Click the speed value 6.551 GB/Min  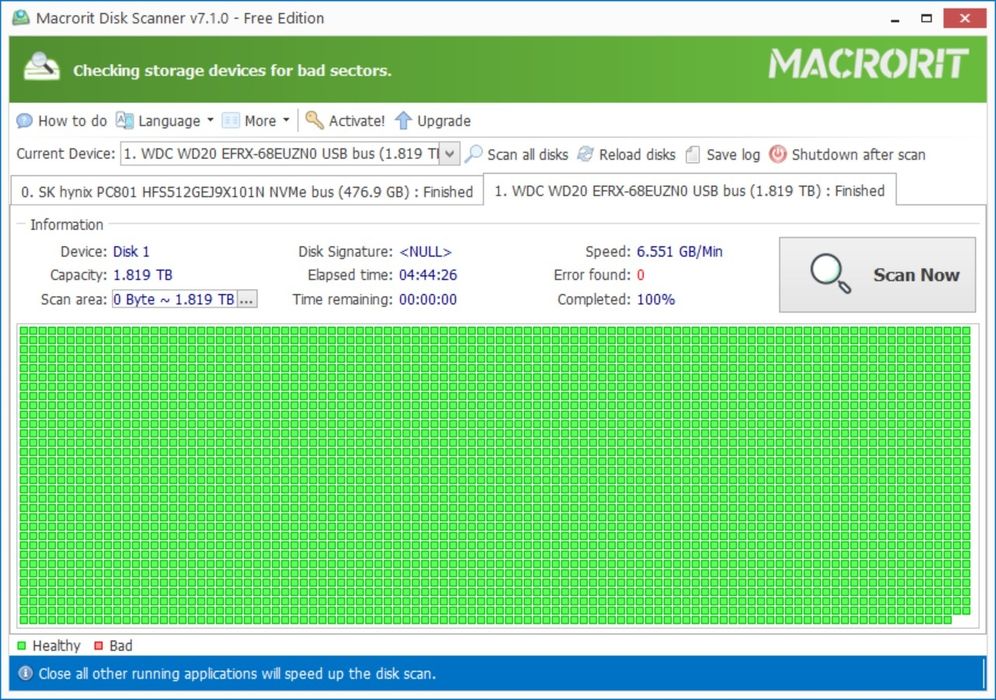[x=679, y=252]
